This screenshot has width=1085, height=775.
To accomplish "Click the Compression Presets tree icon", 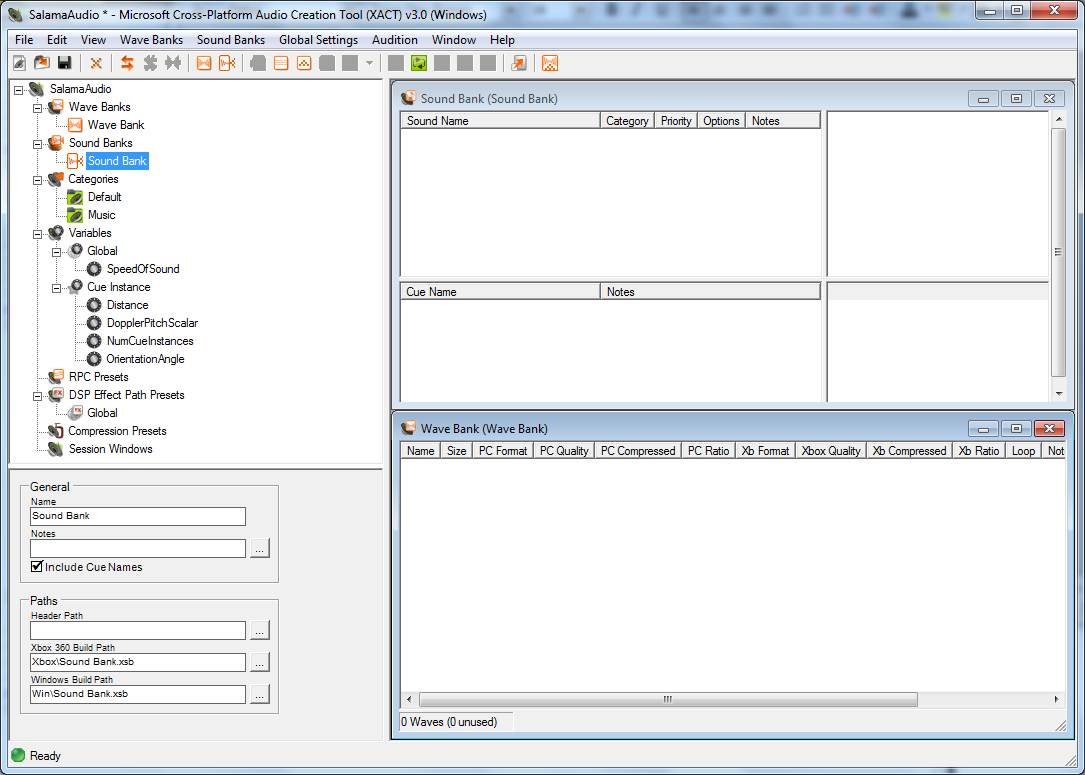I will point(56,430).
